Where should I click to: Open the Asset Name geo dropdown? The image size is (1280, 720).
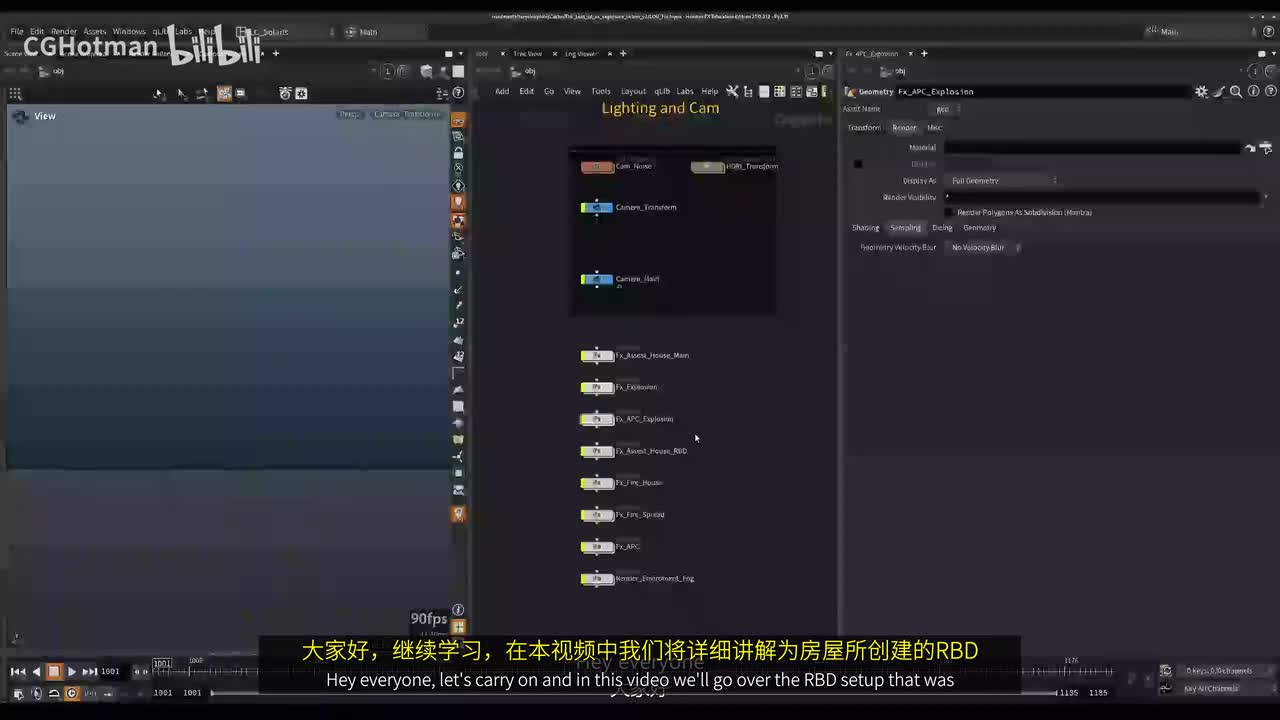(x=943, y=109)
